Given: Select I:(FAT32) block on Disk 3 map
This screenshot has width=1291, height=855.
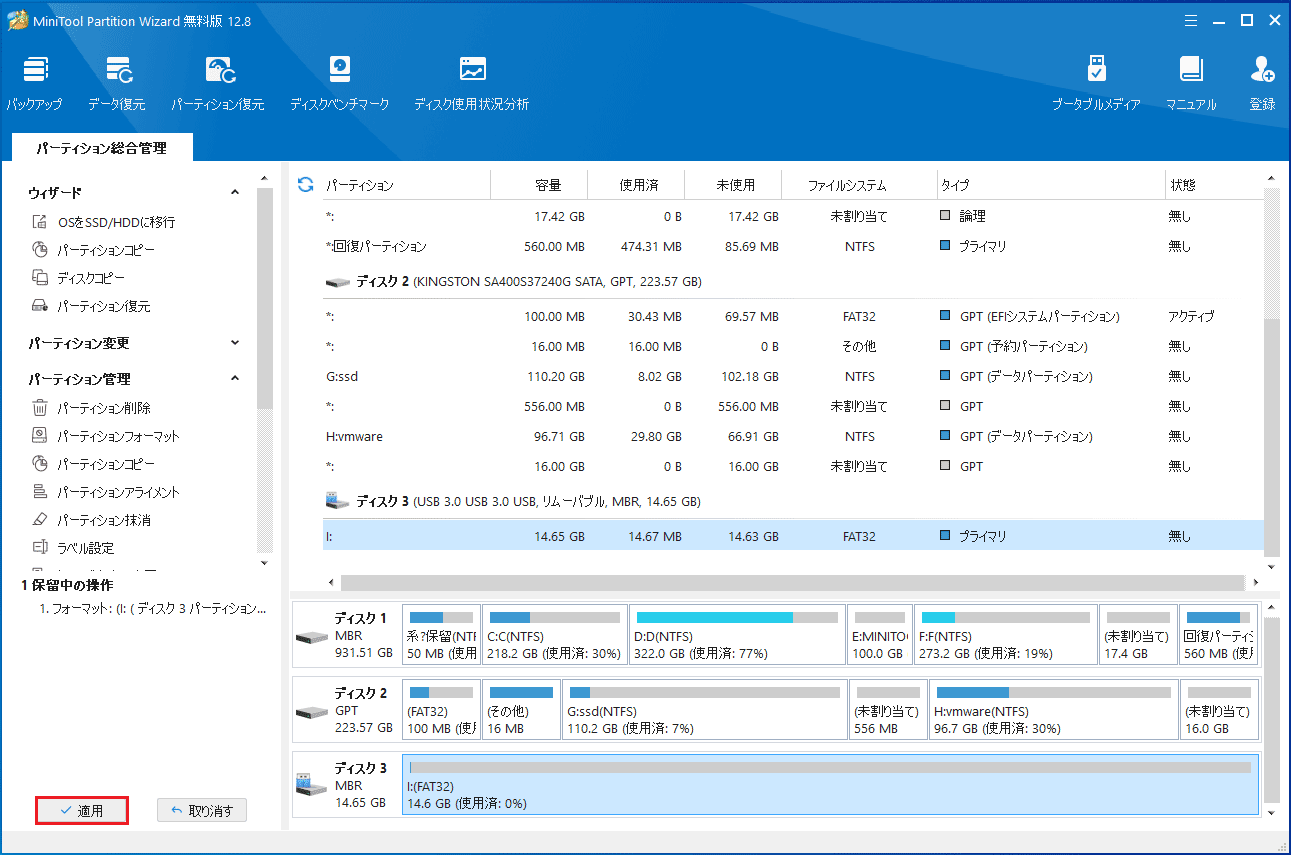Looking at the screenshot, I should (830, 785).
